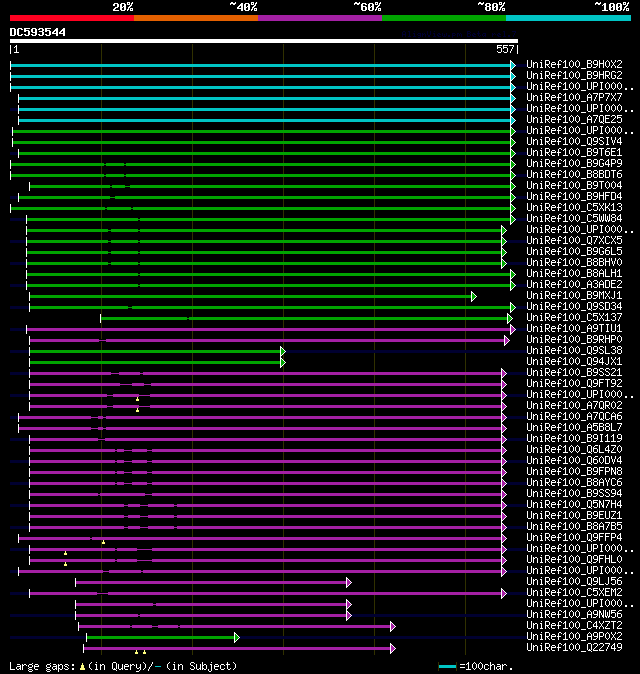
Task: Click the UniRef100_B8A7B5 text
Action: click(x=574, y=527)
